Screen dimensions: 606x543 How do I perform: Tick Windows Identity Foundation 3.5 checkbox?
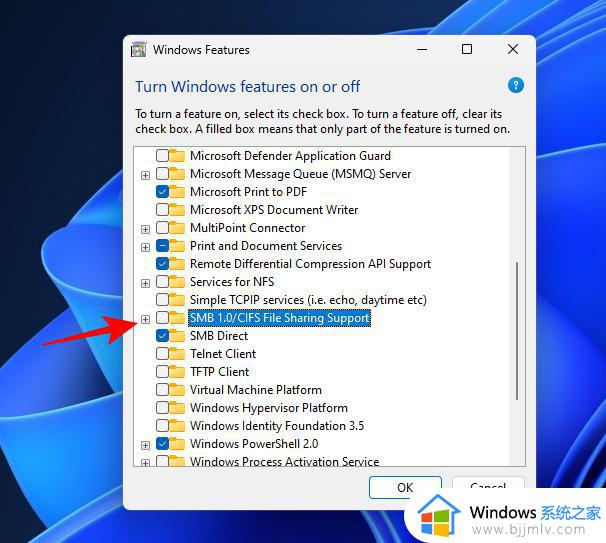pos(162,426)
